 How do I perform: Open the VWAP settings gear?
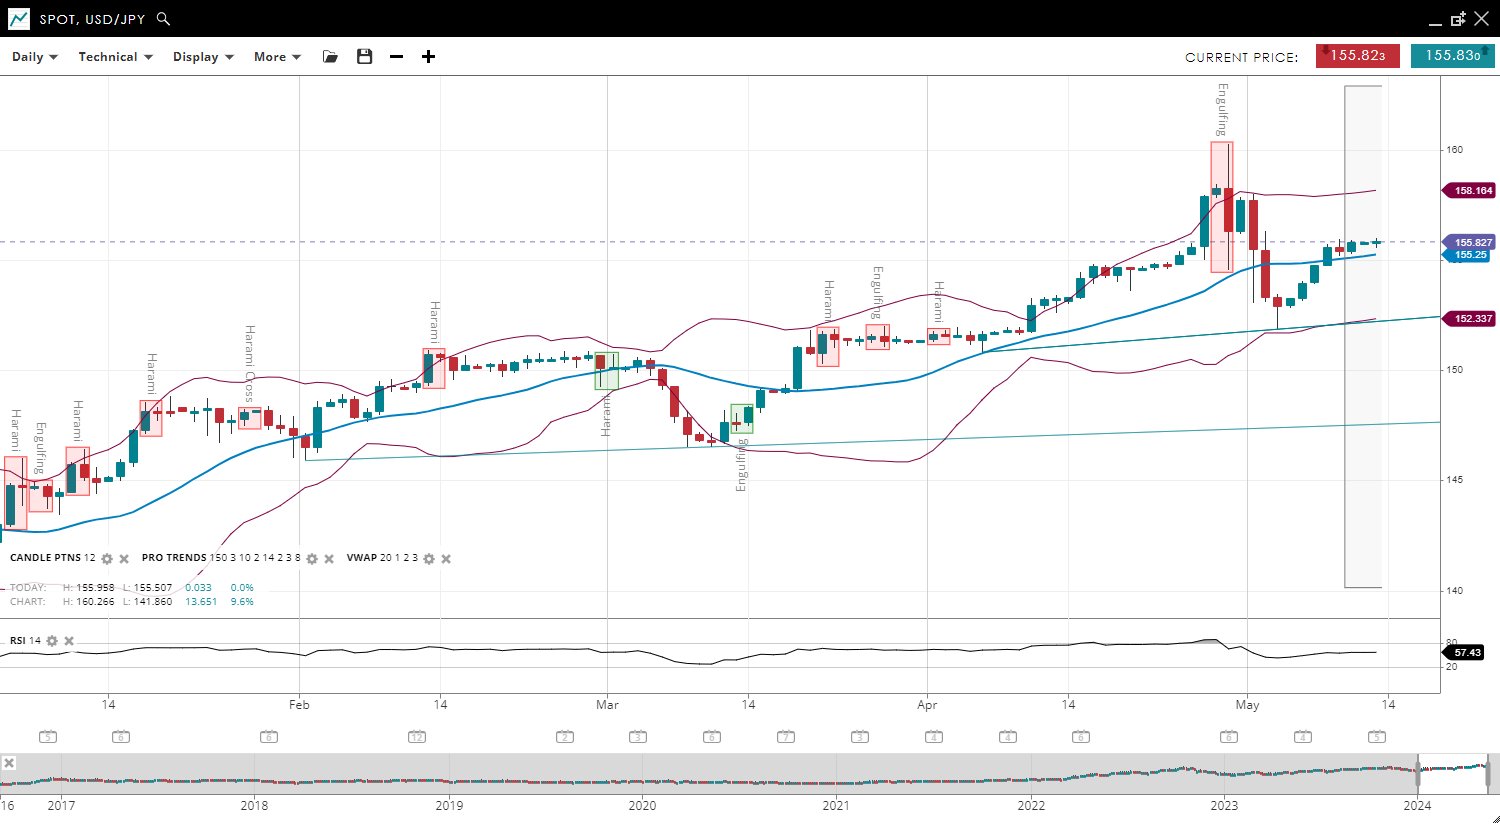[x=429, y=559]
